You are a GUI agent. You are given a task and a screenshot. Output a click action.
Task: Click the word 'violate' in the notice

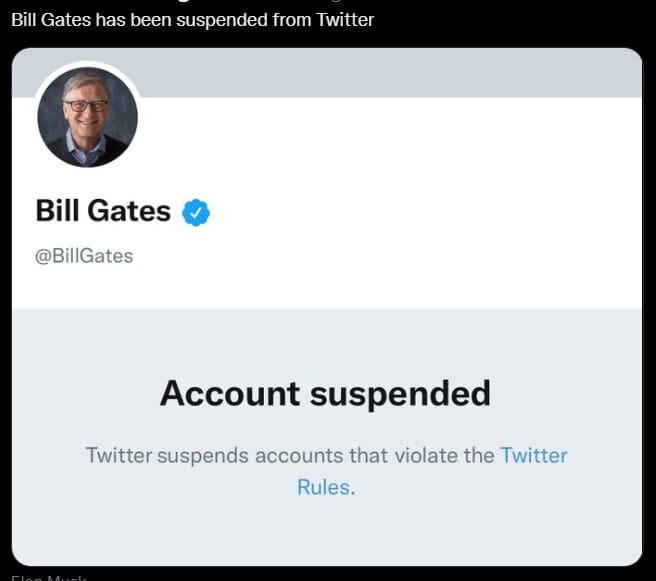(x=425, y=455)
